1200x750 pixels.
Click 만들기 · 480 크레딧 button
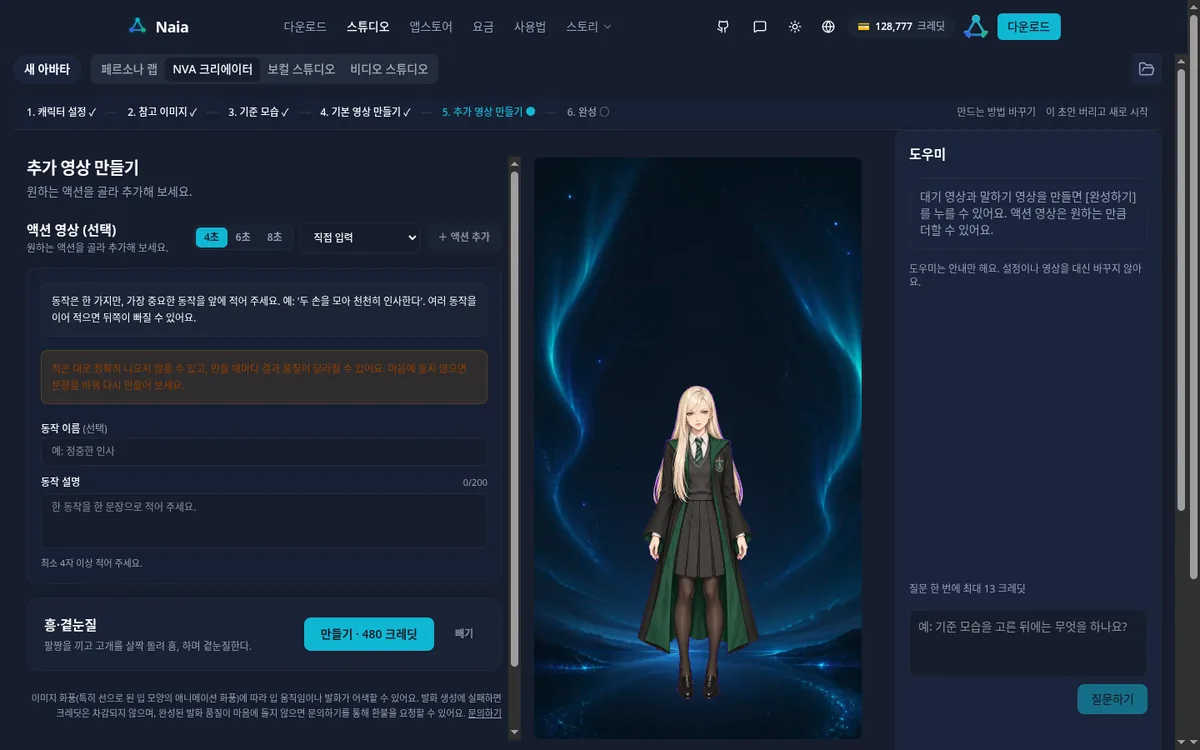point(369,634)
